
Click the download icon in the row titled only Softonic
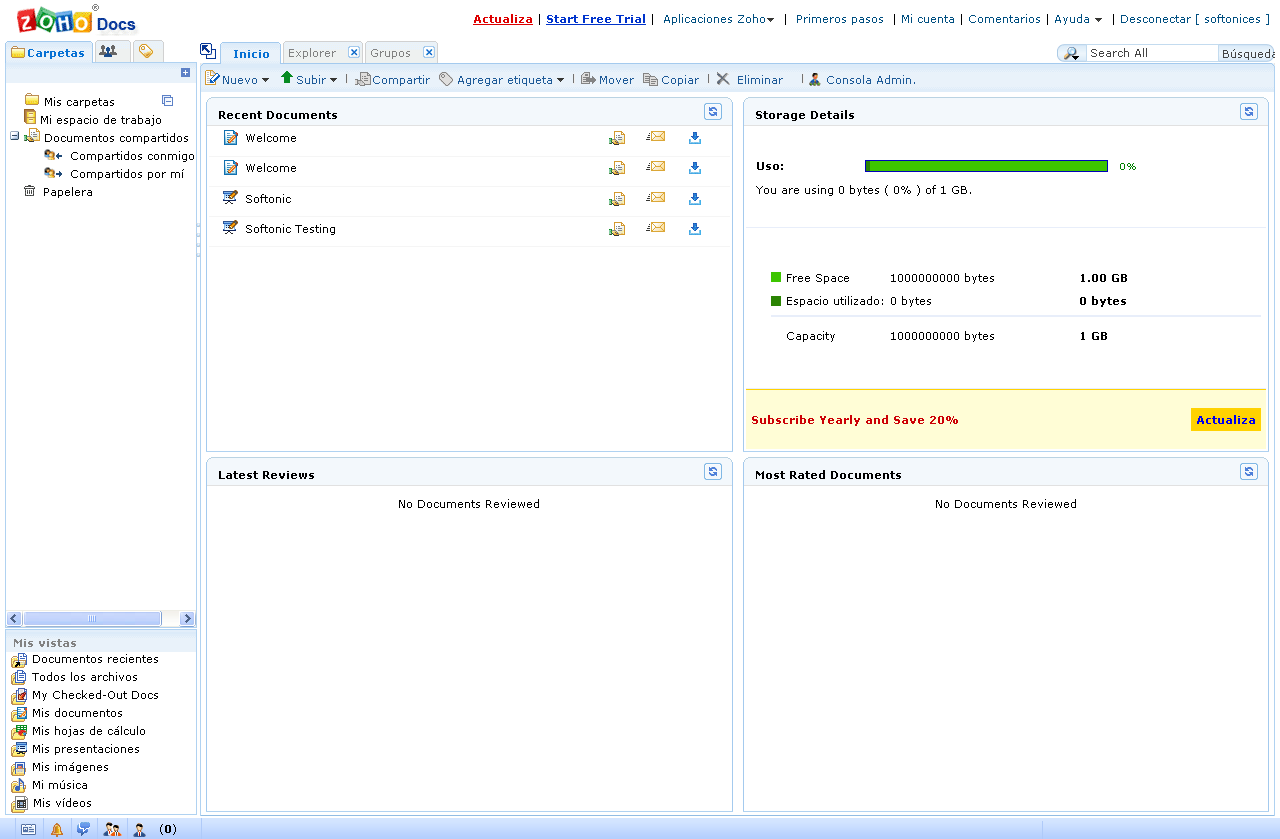695,199
